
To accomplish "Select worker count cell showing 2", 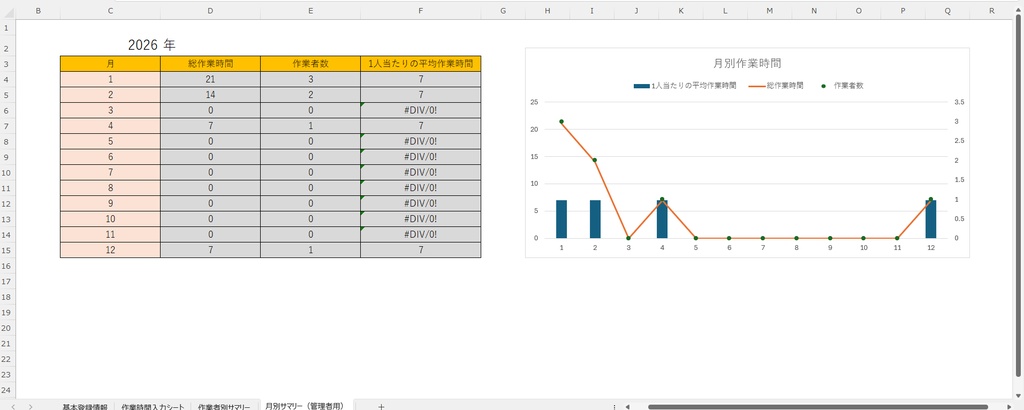I will (310, 95).
